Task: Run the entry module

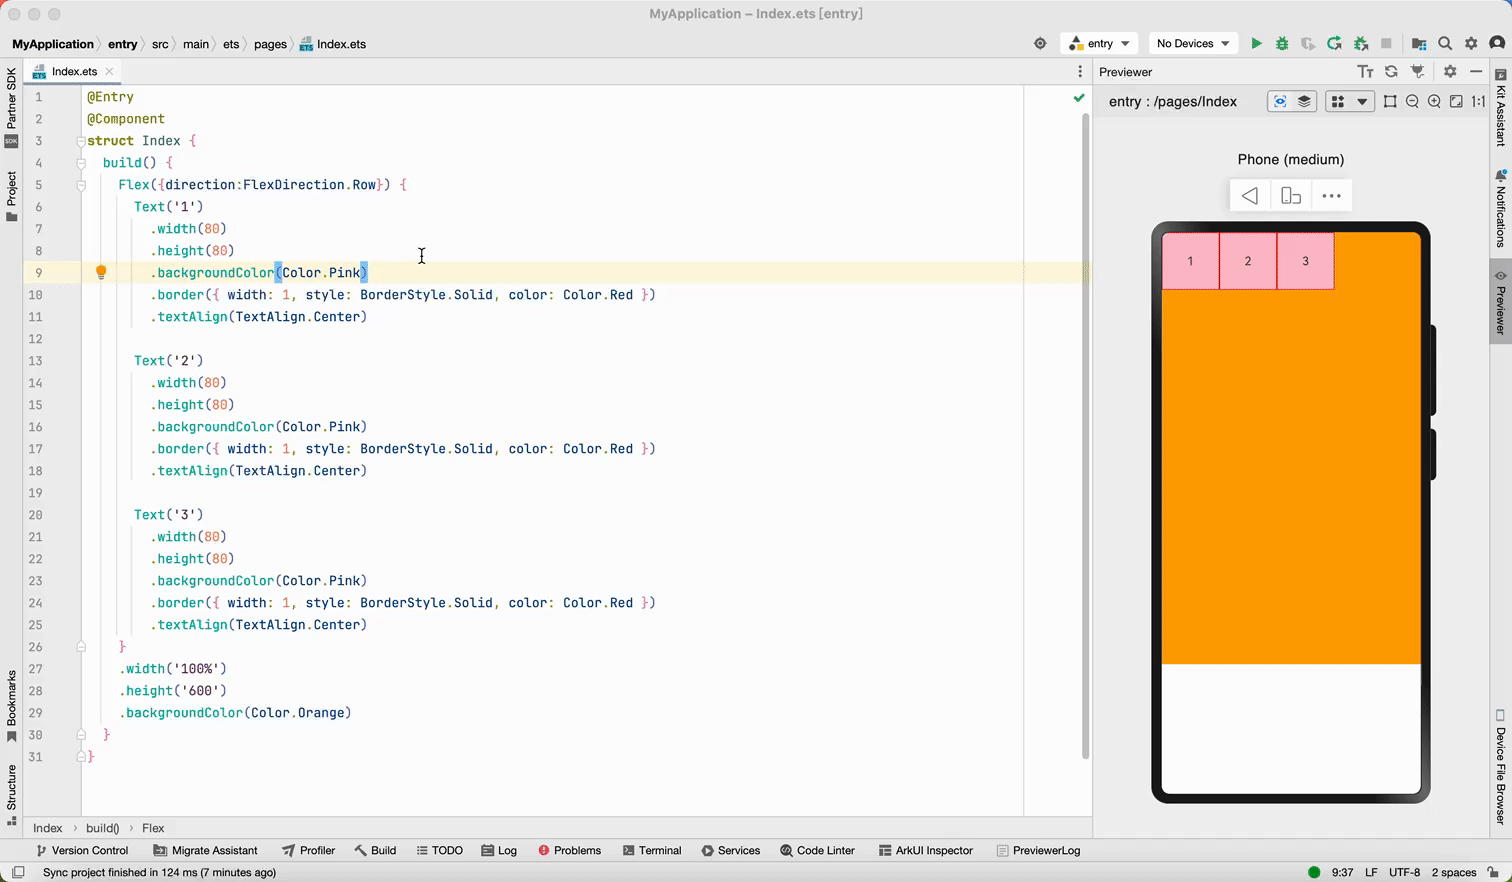Action: 1256,44
